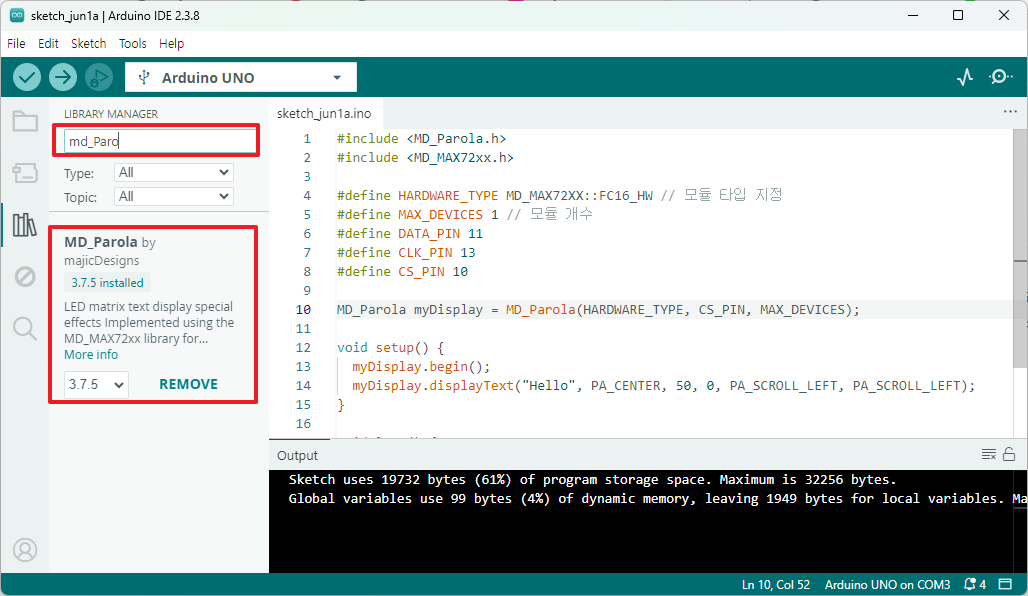Toggle the Output scroll lock icon
Image resolution: width=1028 pixels, height=596 pixels.
click(1009, 454)
